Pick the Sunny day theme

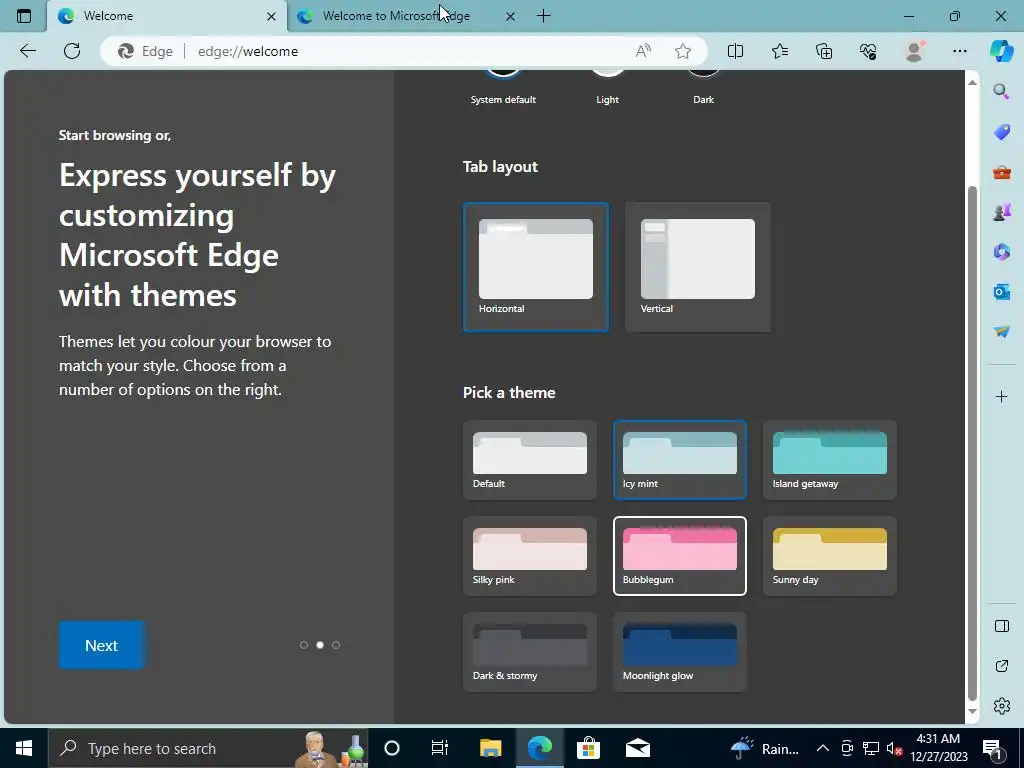point(829,556)
